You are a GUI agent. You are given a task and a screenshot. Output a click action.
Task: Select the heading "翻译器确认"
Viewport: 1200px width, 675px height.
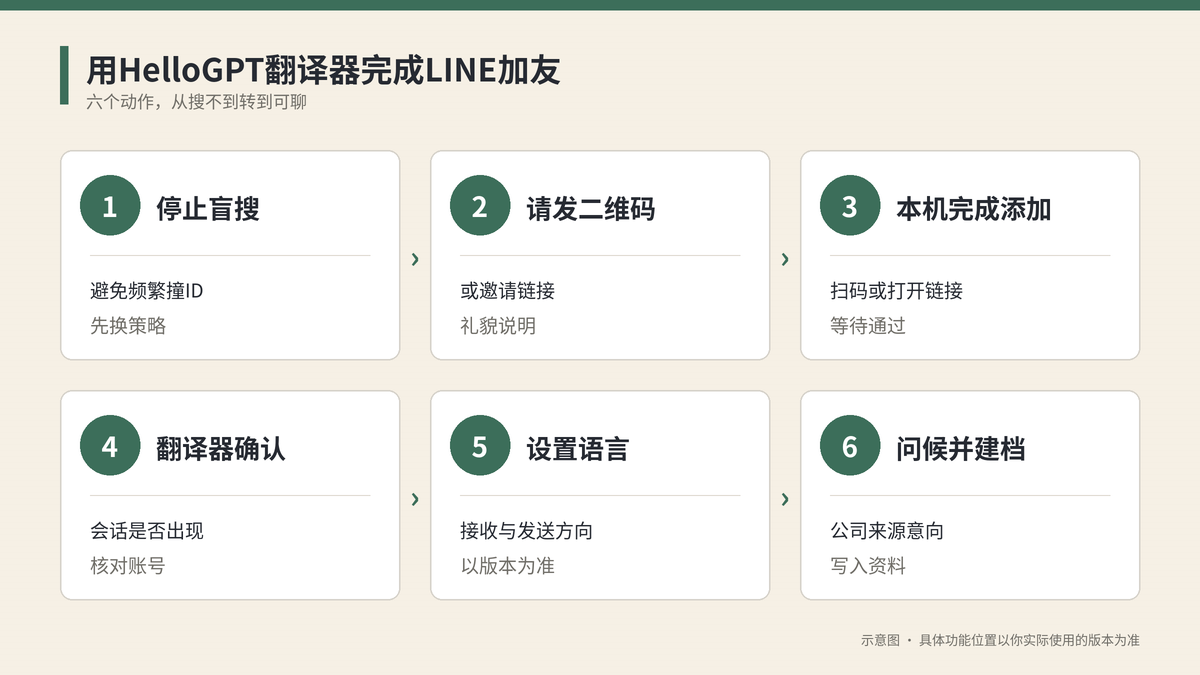pyautogui.click(x=221, y=448)
